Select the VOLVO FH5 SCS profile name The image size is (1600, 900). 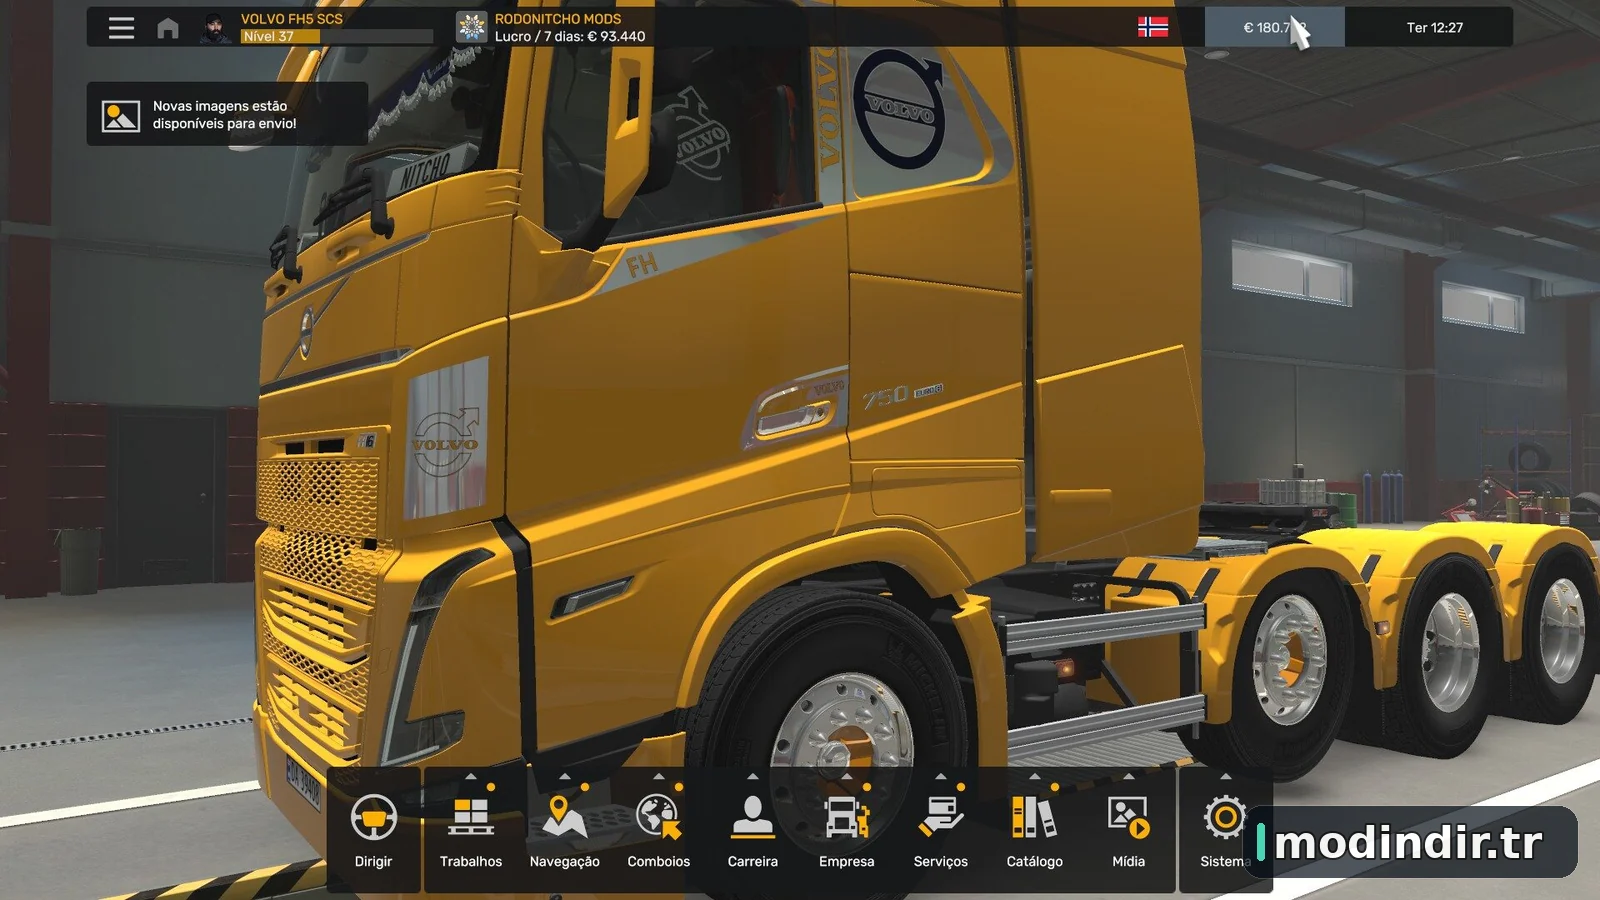coord(292,19)
